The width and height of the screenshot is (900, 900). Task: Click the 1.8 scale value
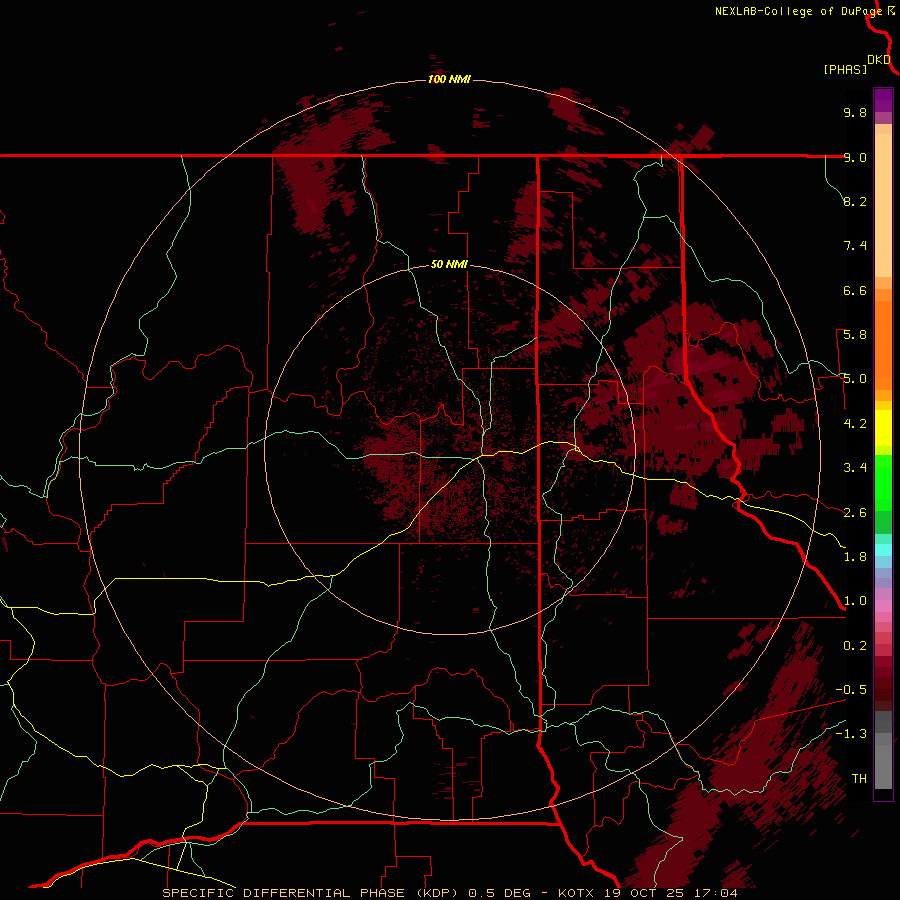[855, 557]
